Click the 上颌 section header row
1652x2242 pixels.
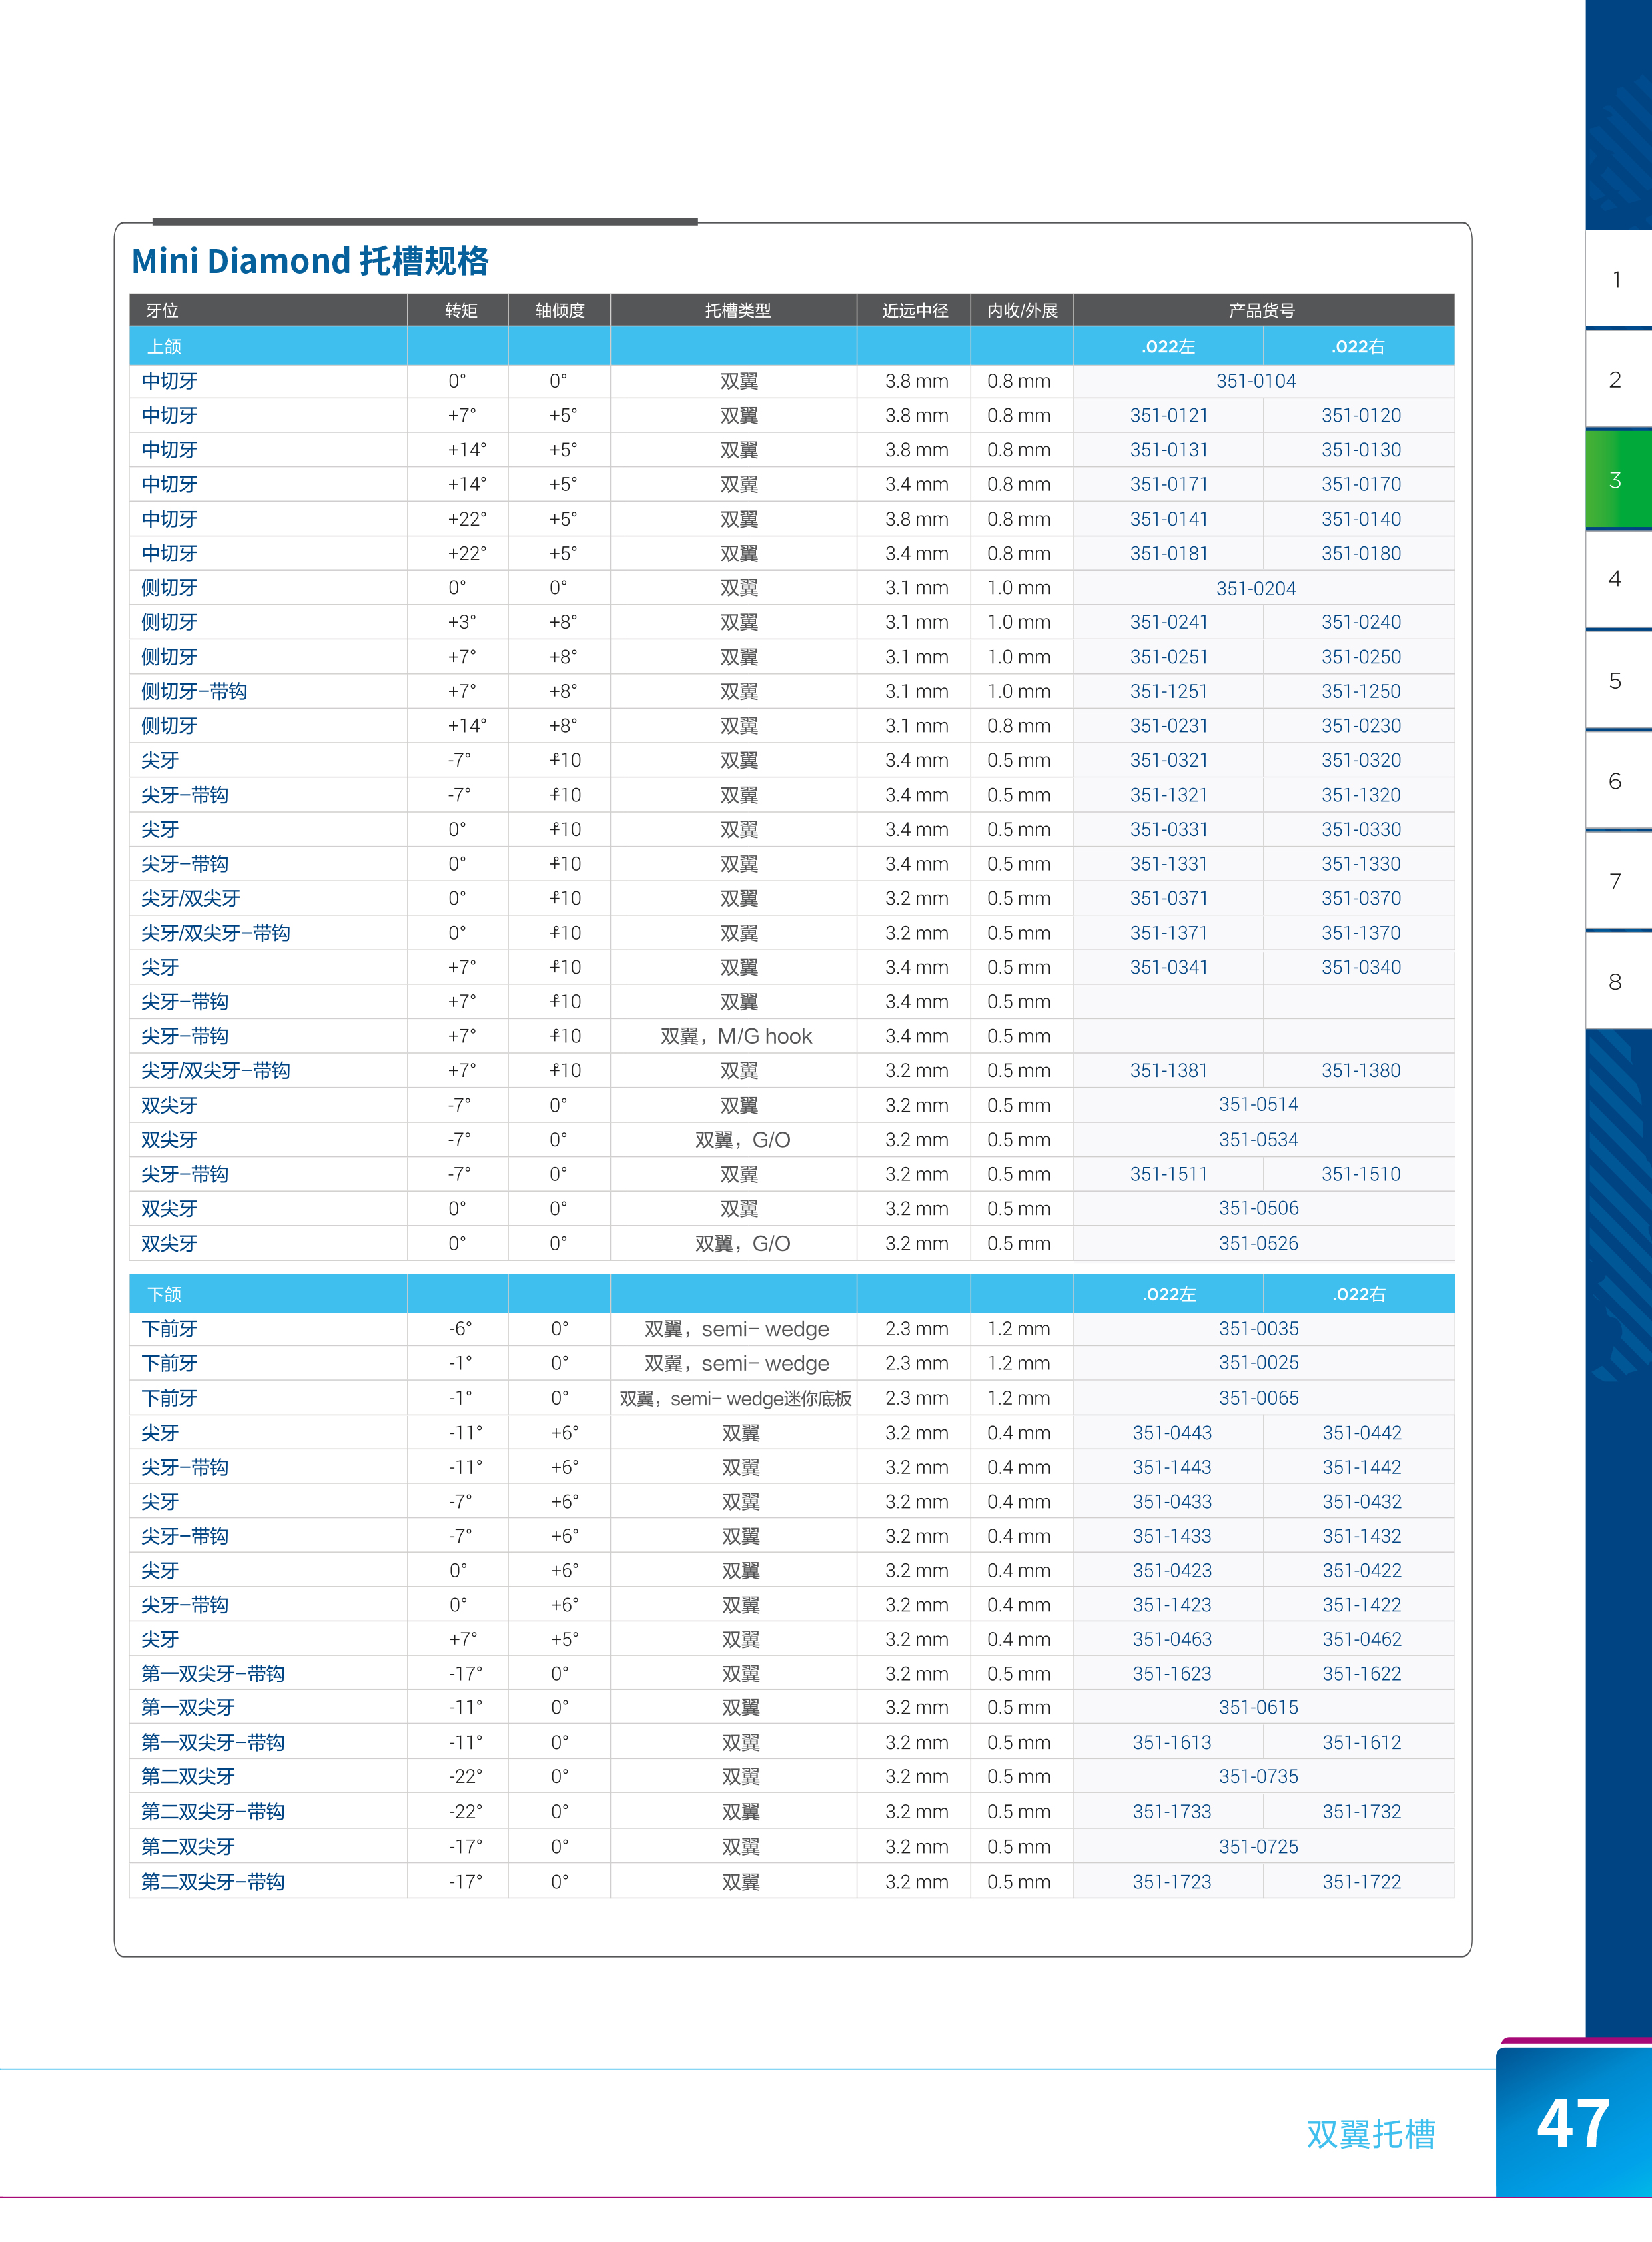tap(164, 347)
